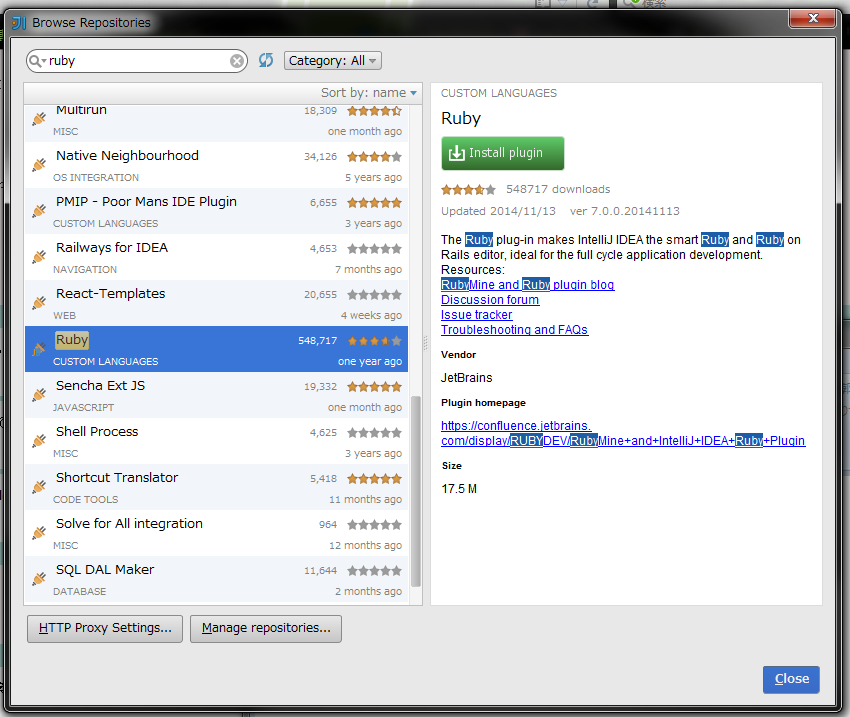This screenshot has height=717, width=850.
Task: Click the Close button at the bottom
Action: click(791, 679)
